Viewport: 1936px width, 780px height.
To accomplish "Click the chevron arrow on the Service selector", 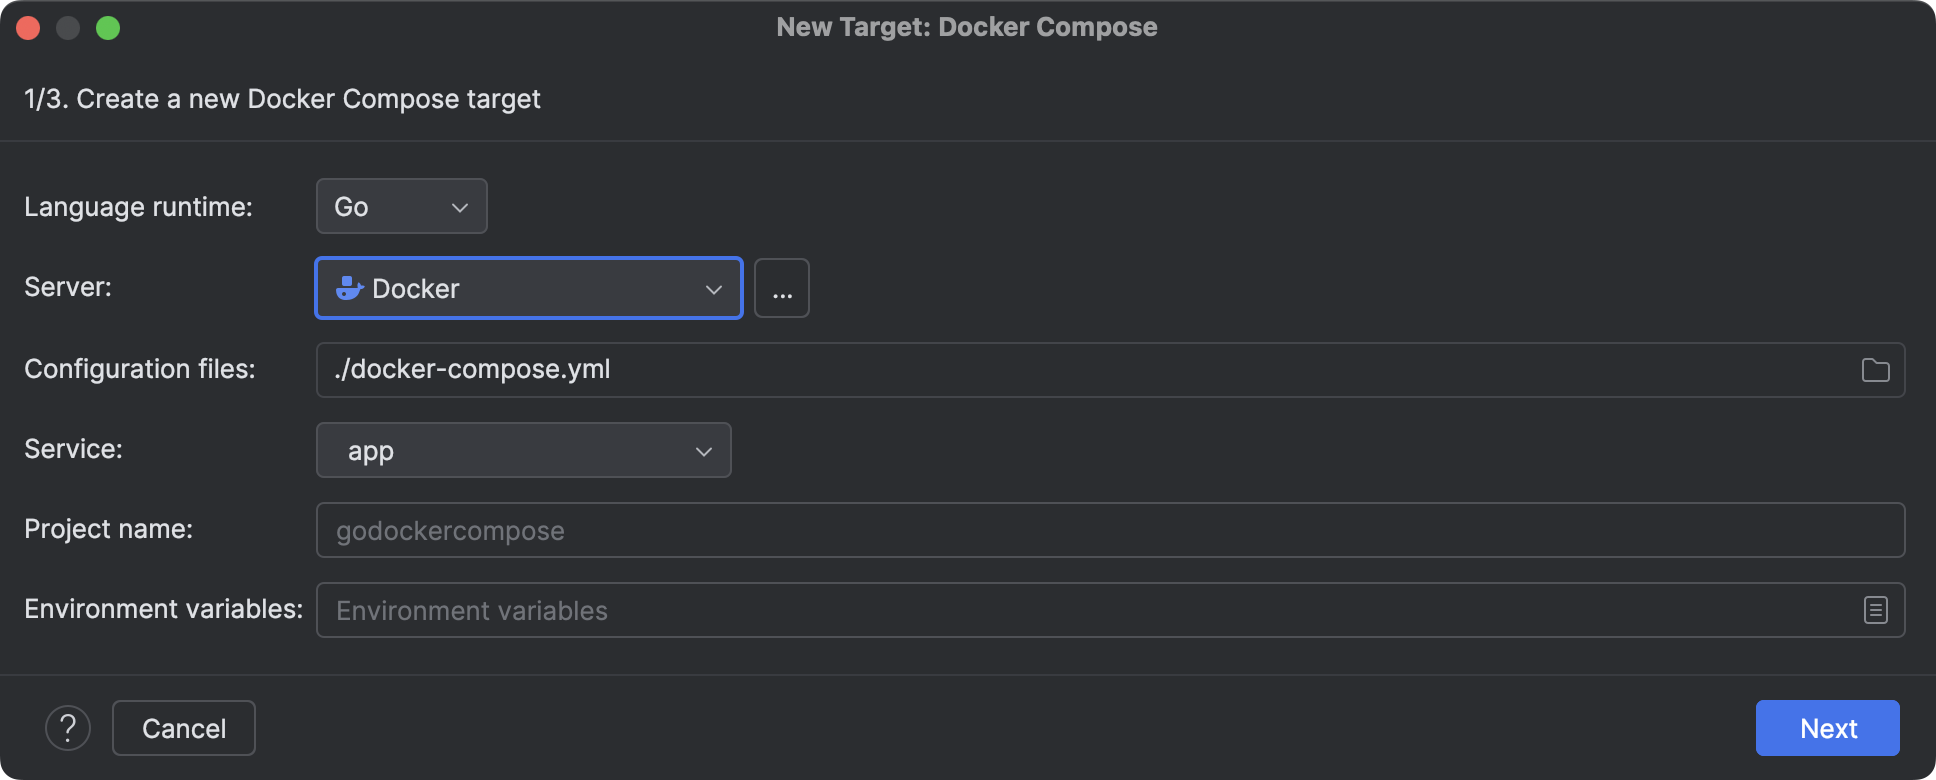I will (703, 450).
